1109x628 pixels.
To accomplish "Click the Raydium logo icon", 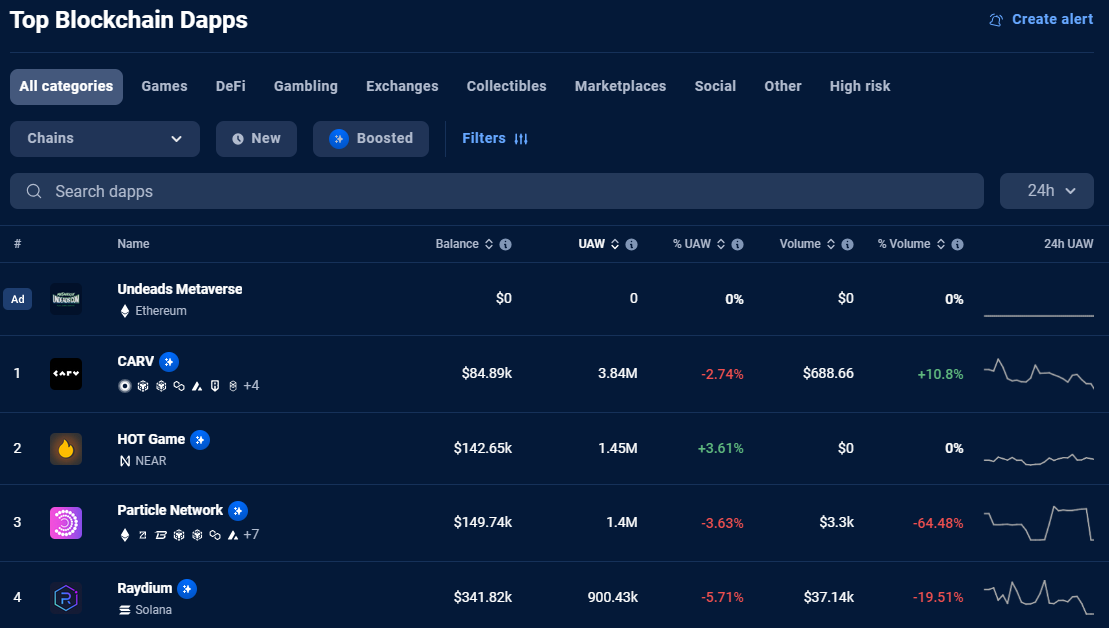I will [66, 598].
